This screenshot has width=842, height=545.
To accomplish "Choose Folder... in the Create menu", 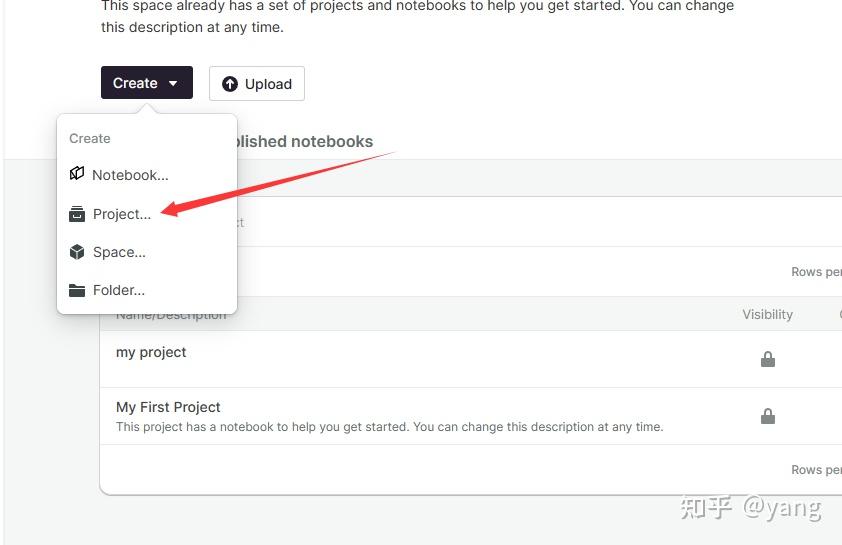I will pyautogui.click(x=119, y=291).
